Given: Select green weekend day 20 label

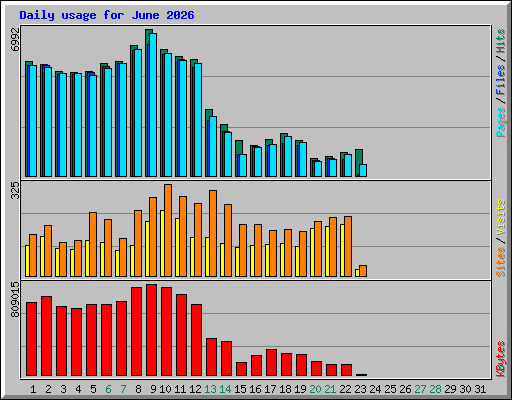Looking at the screenshot, I should click(x=315, y=389).
